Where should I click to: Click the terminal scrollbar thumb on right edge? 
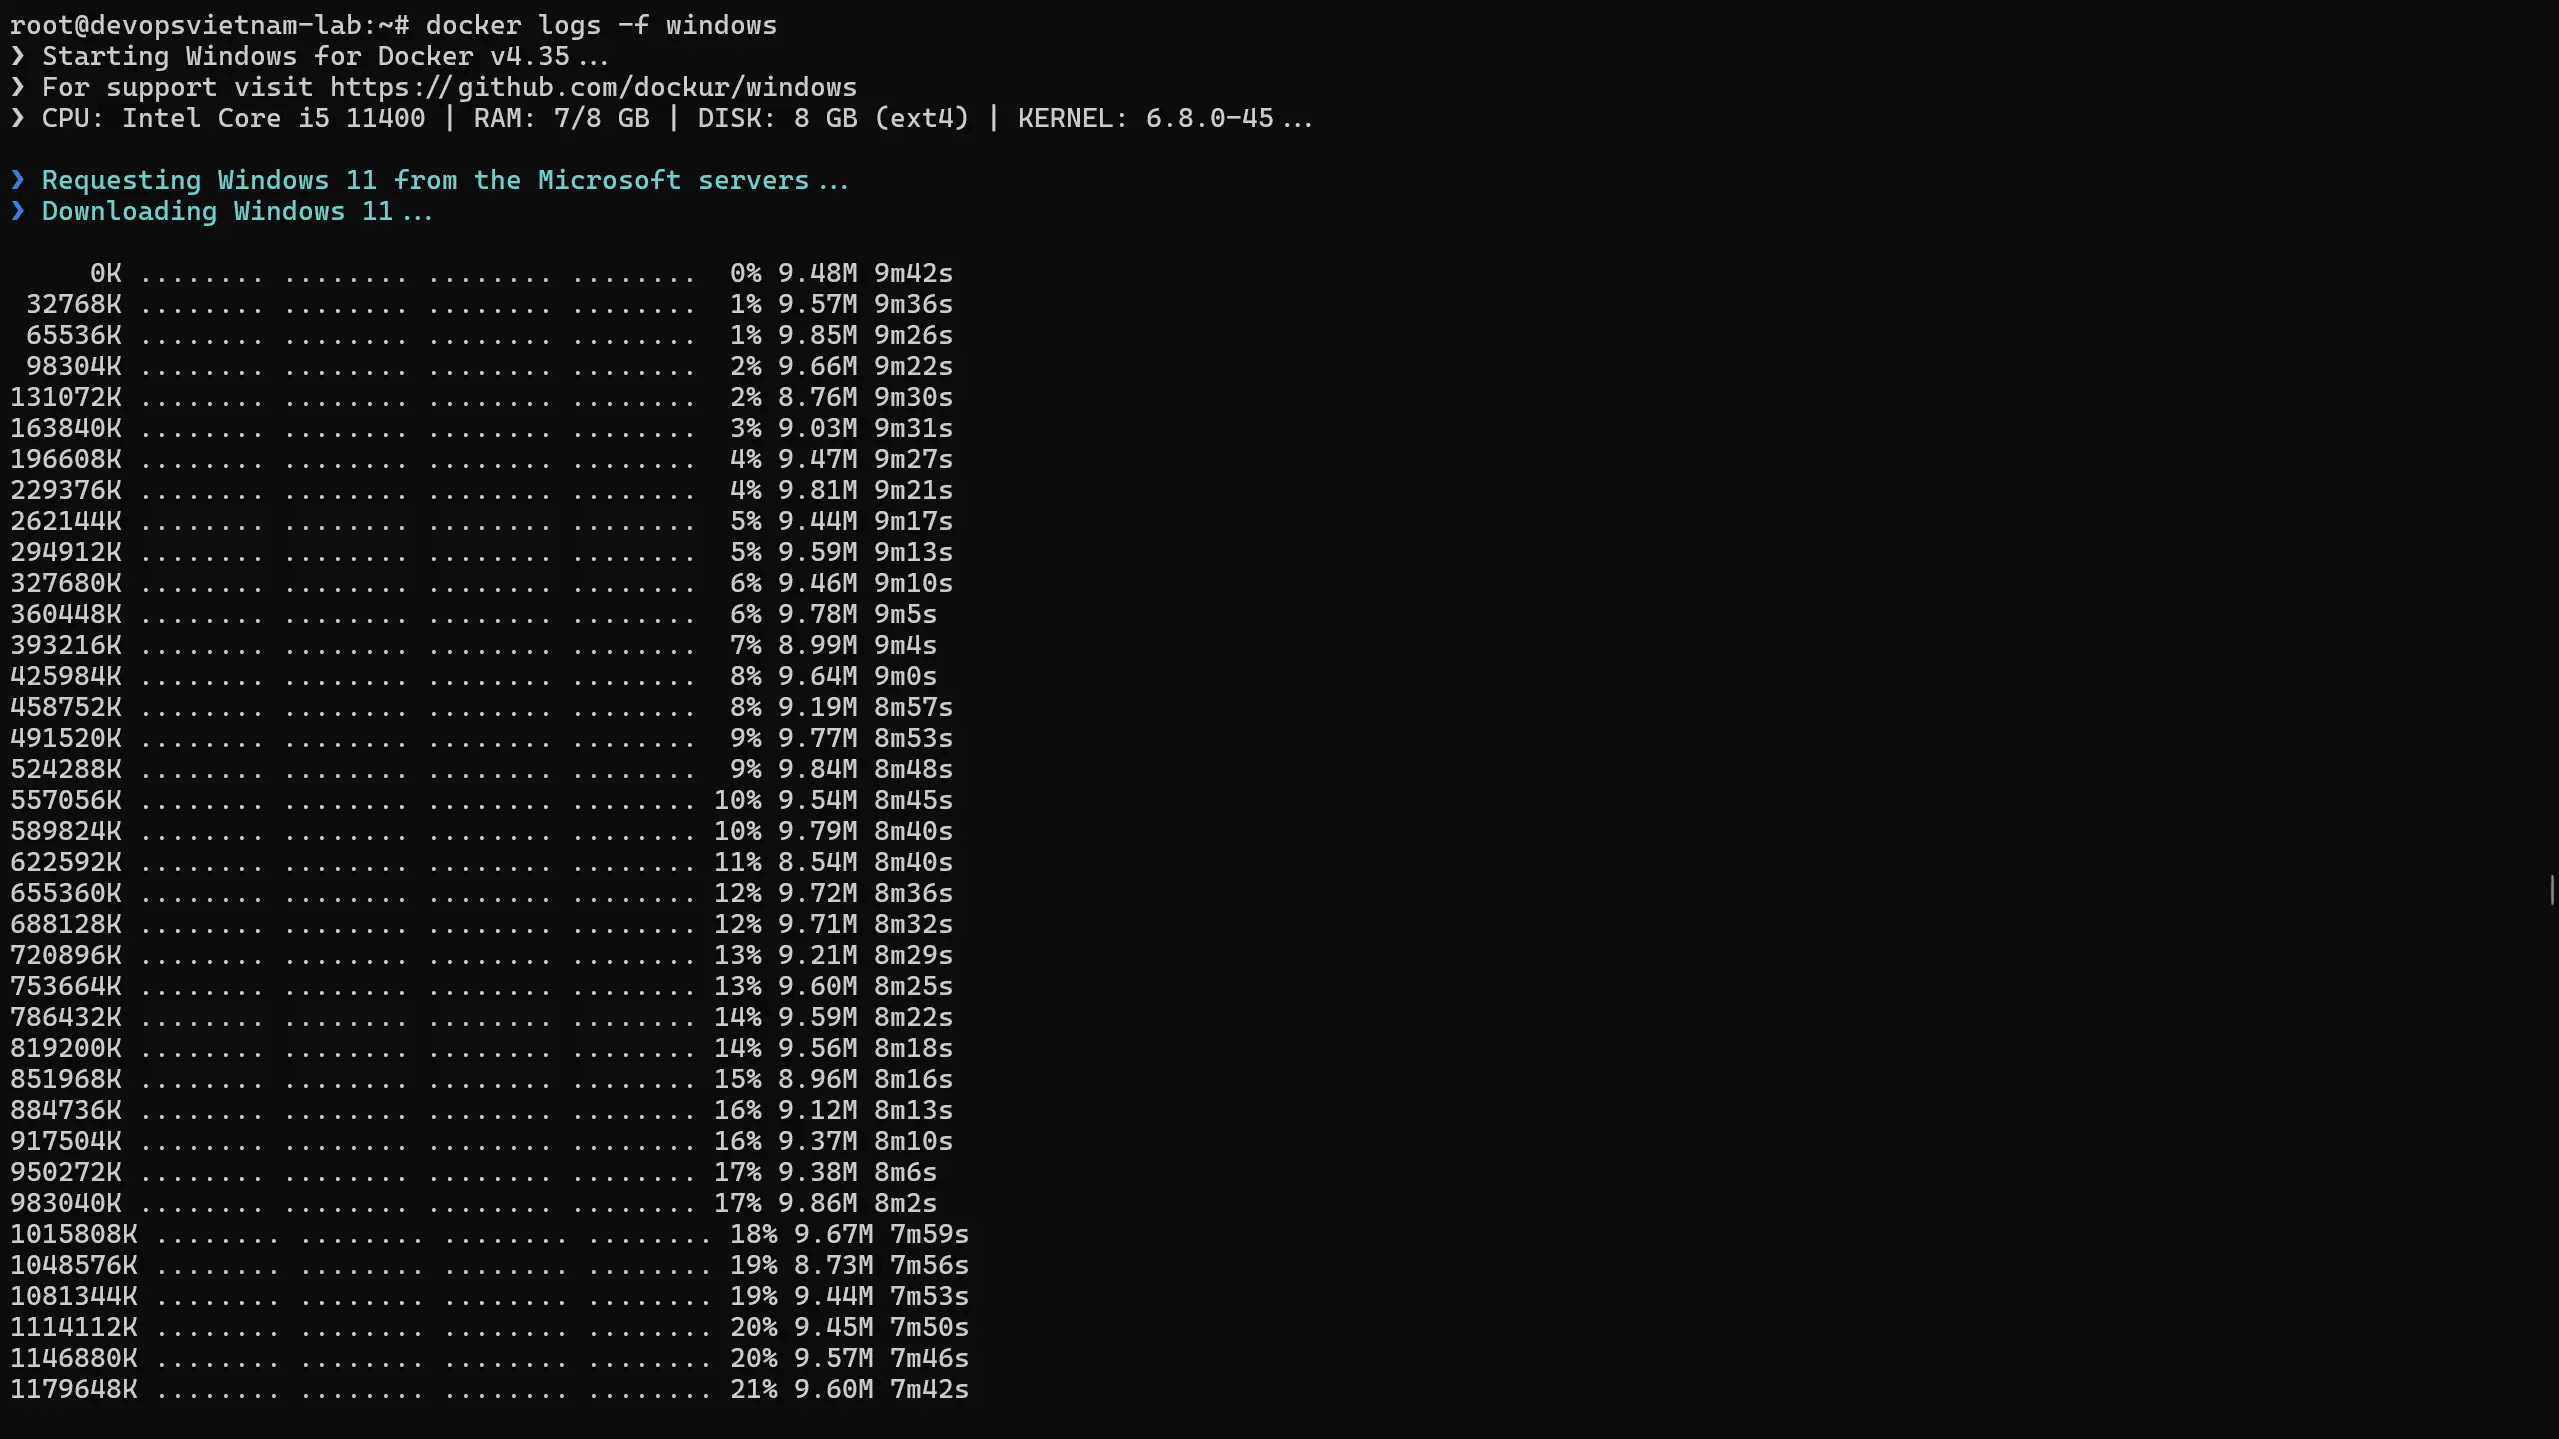(2551, 889)
